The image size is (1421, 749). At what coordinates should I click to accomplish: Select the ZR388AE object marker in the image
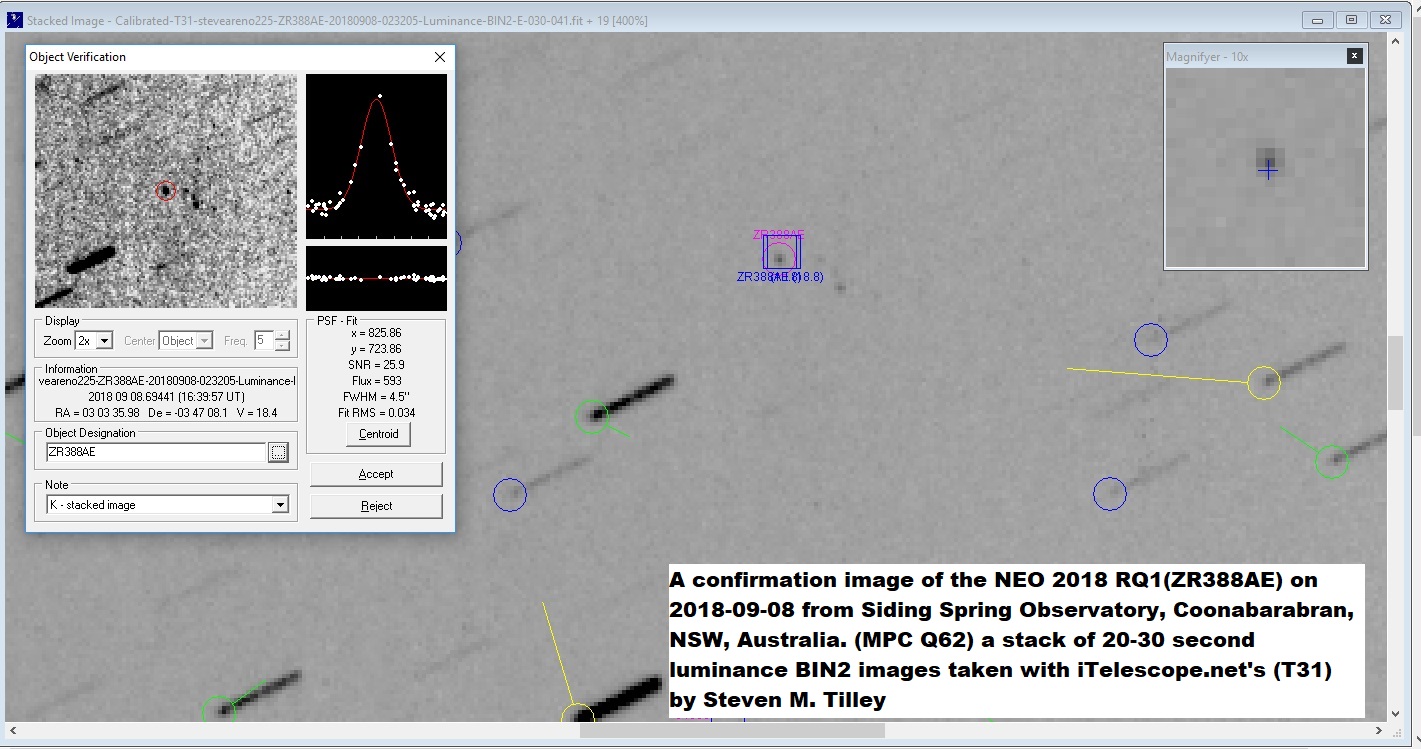[780, 258]
